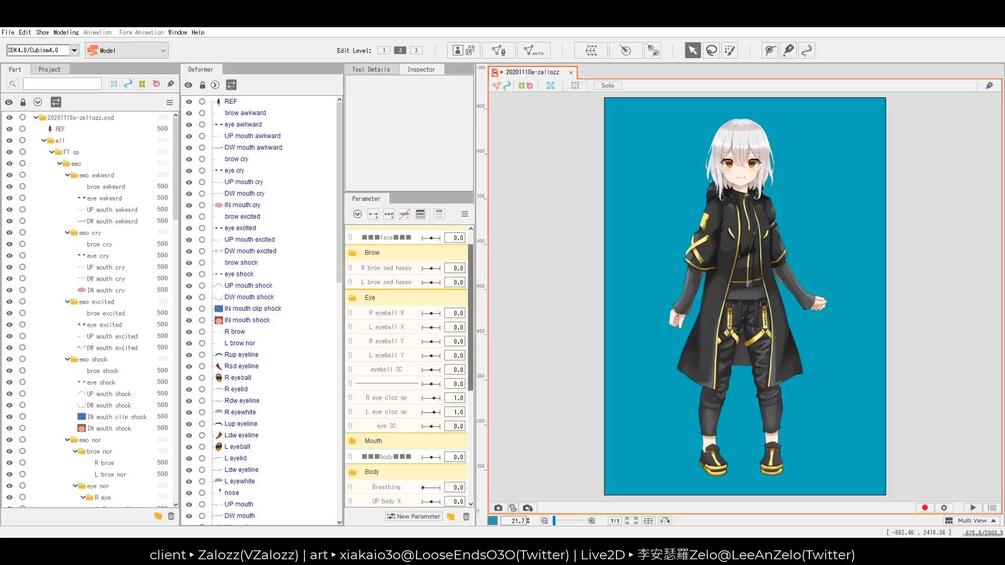Click the trash icon in Parameter panel
This screenshot has height=565, width=1005.
point(466,516)
